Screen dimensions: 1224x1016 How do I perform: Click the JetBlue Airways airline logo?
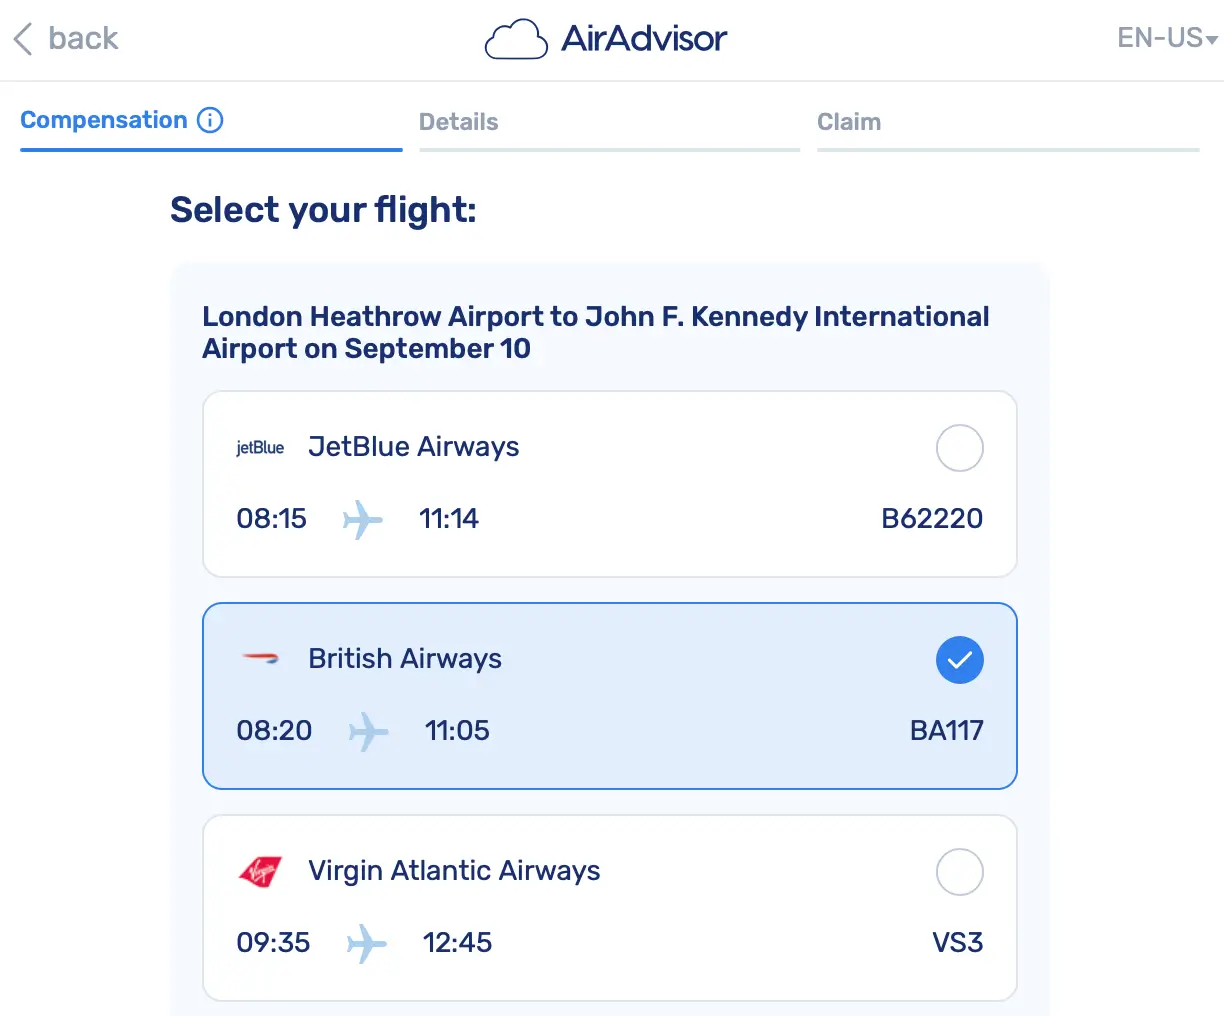coord(259,447)
